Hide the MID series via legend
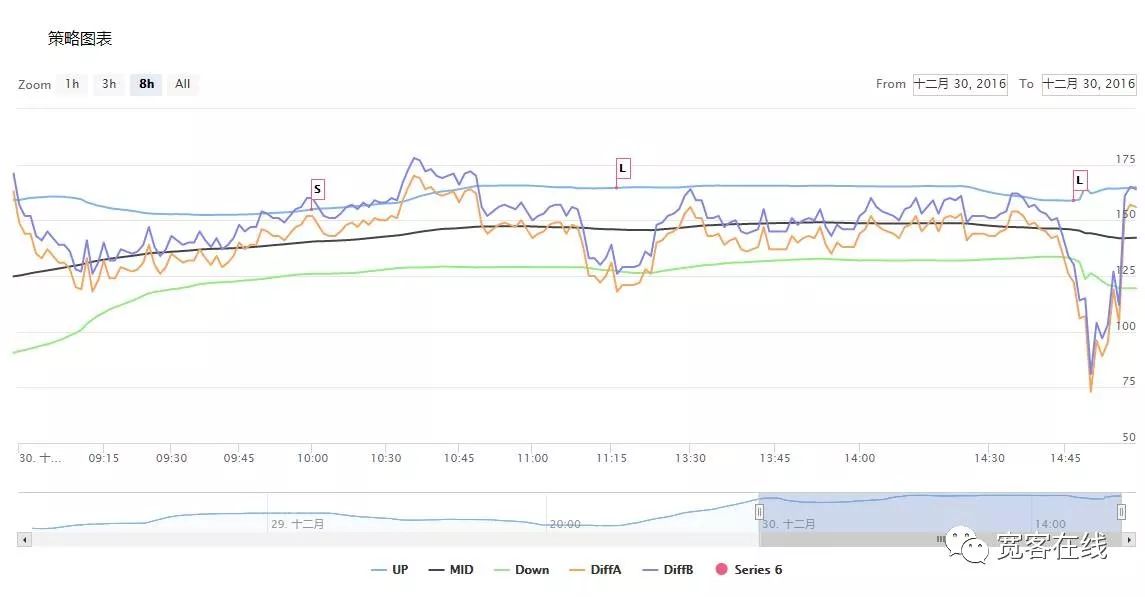This screenshot has height=597, width=1145. pyautogui.click(x=451, y=570)
